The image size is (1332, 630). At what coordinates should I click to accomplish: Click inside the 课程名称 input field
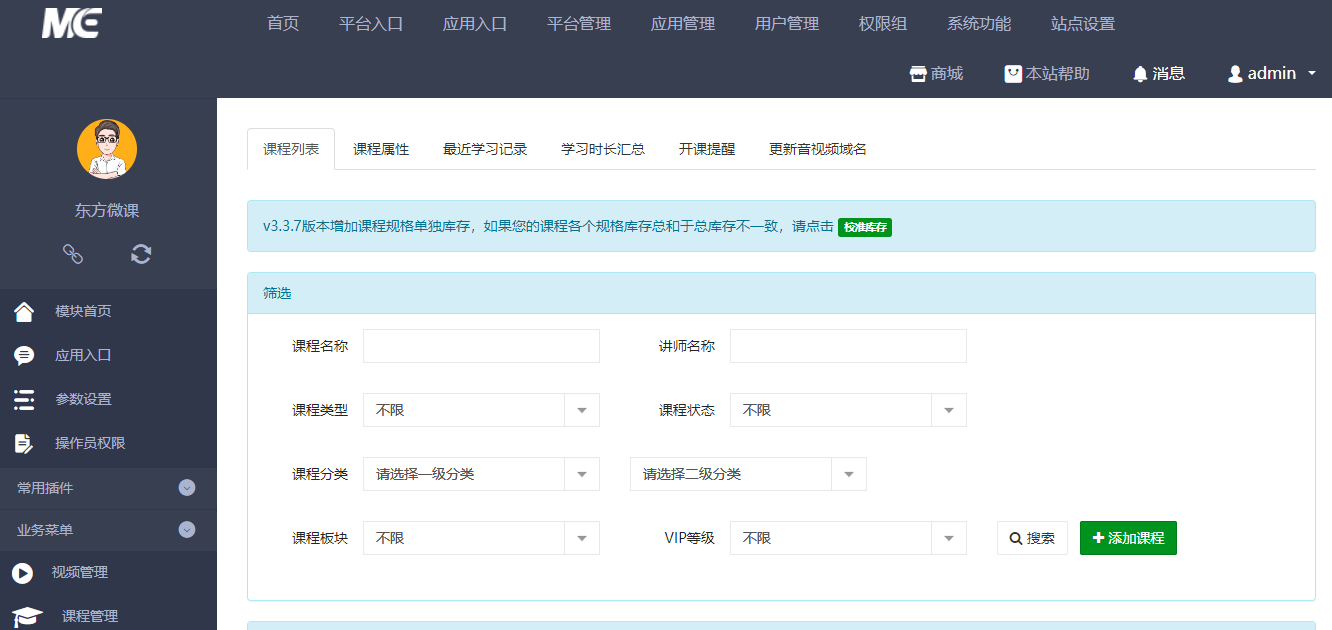pyautogui.click(x=480, y=345)
